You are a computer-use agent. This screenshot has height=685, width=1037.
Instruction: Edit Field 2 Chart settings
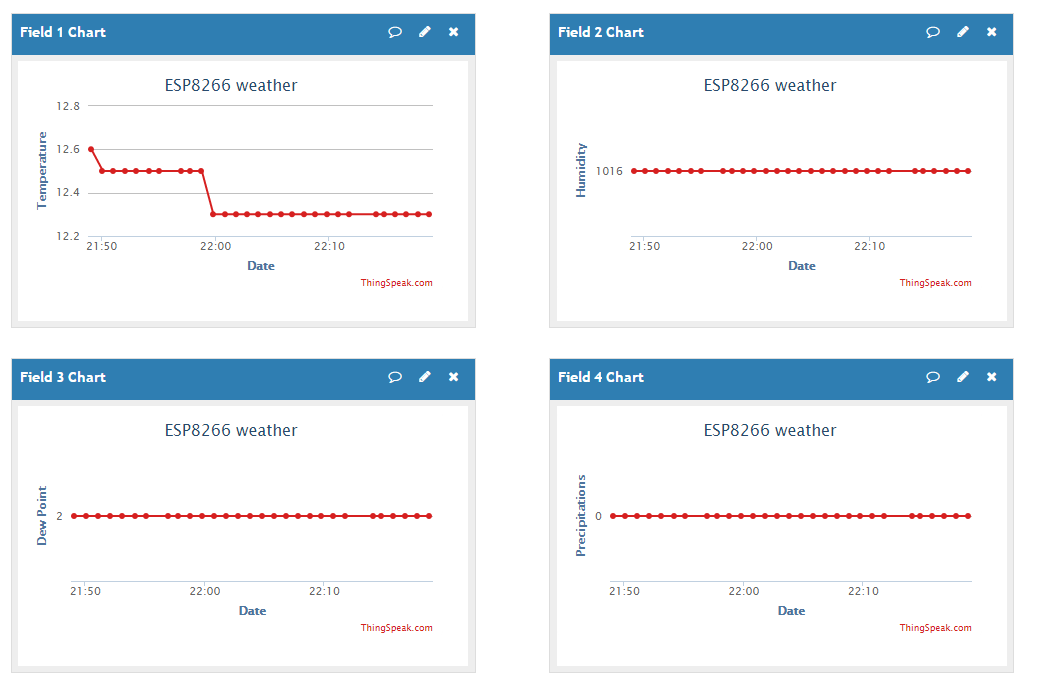(962, 32)
